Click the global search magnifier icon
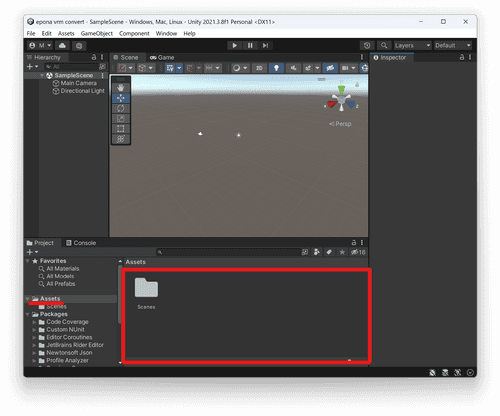Viewport: 500px width, 416px height. (x=384, y=45)
